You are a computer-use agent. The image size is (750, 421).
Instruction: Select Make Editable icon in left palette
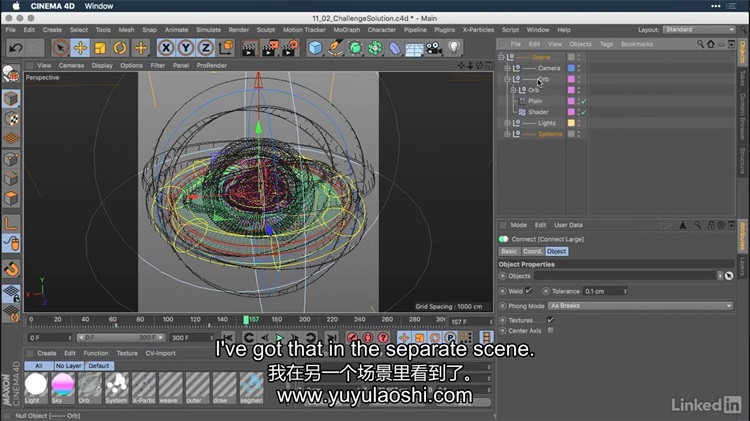click(x=11, y=74)
